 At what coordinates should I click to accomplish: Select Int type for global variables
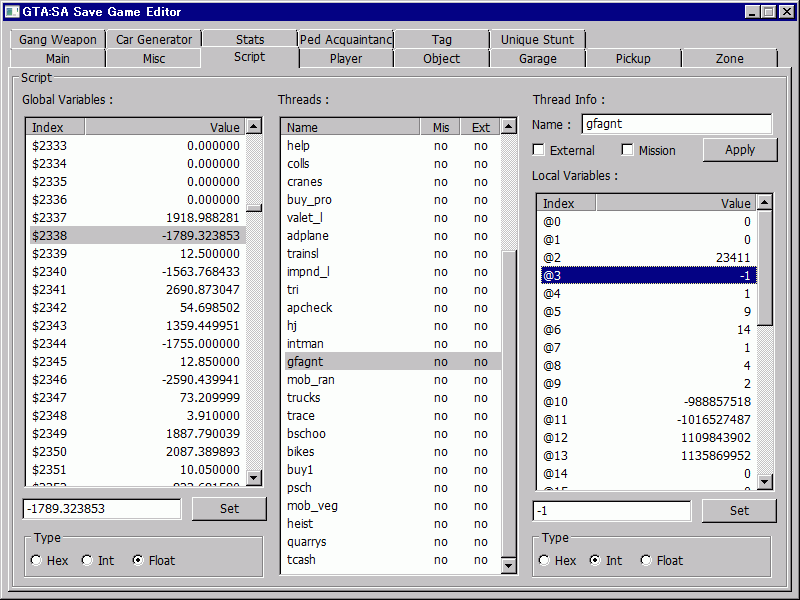pyautogui.click(x=87, y=560)
